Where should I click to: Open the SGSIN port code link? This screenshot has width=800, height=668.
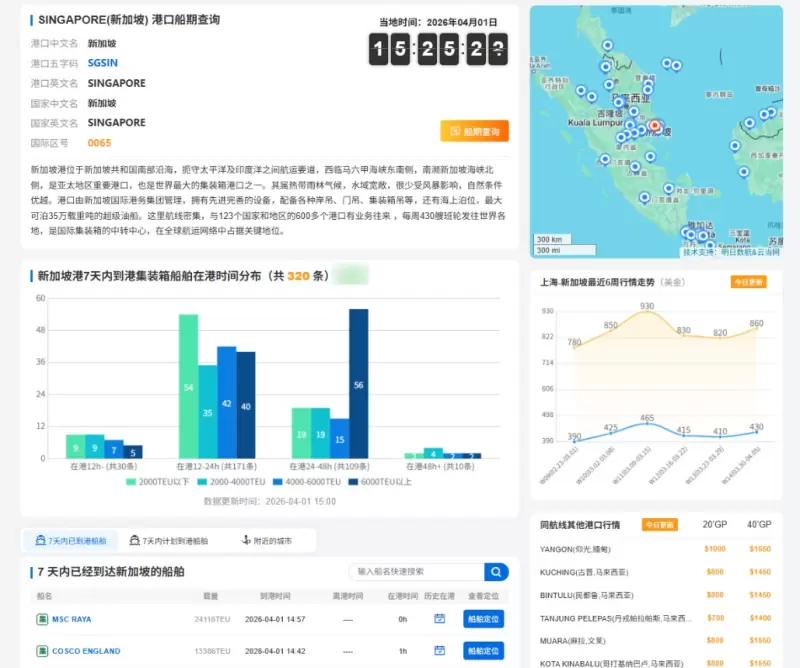tap(102, 61)
